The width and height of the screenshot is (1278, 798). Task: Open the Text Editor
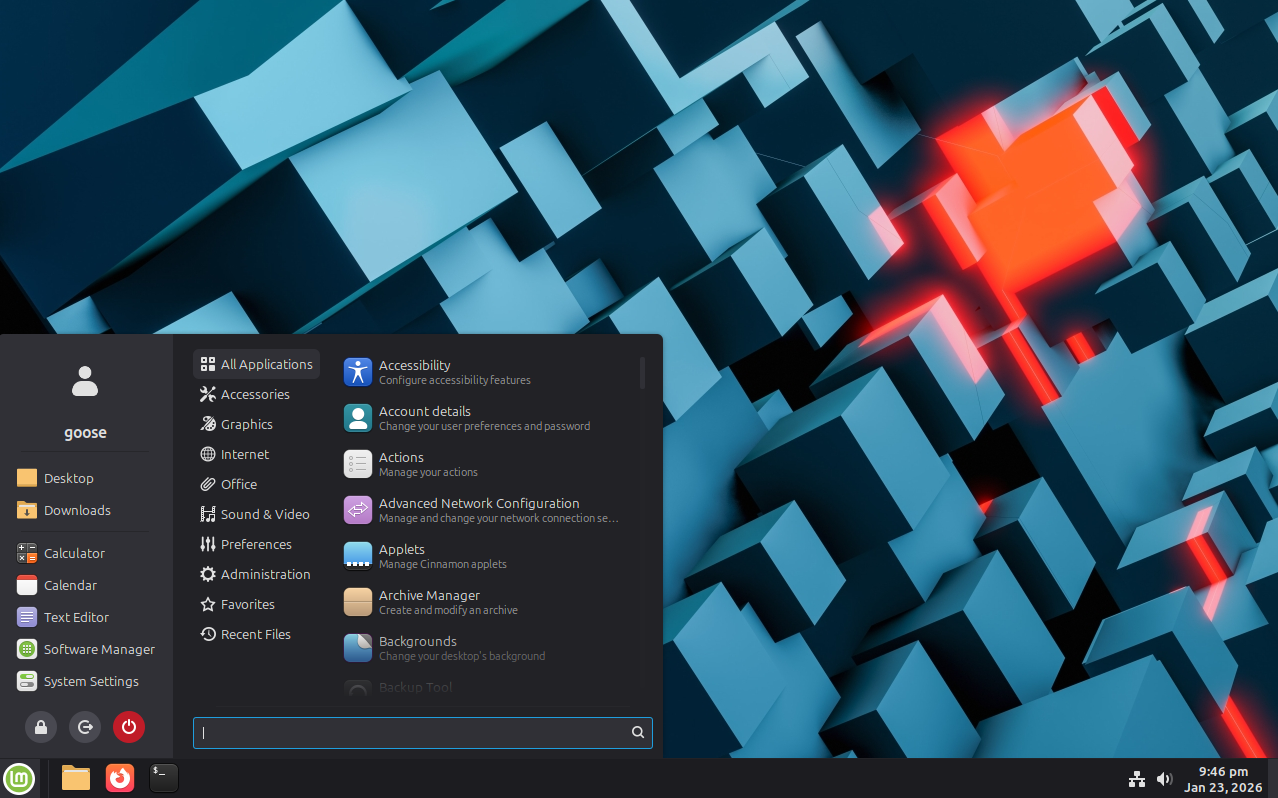pyautogui.click(x=75, y=617)
